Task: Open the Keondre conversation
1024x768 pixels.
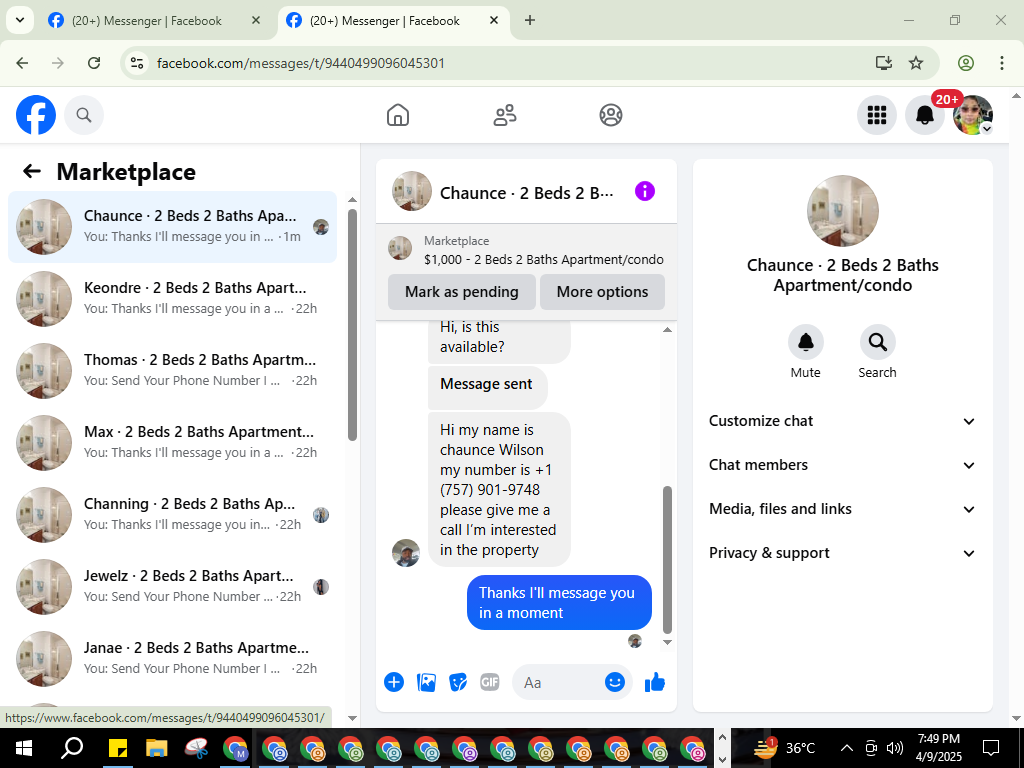Action: 172,298
